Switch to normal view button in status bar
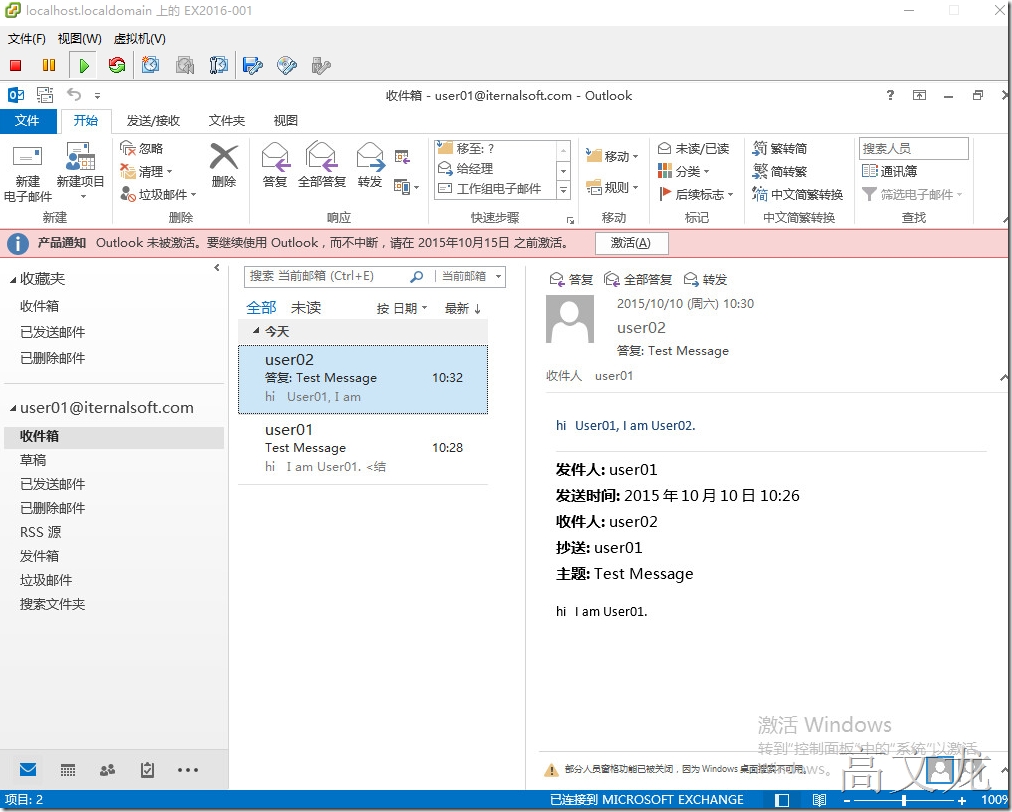 (x=782, y=800)
